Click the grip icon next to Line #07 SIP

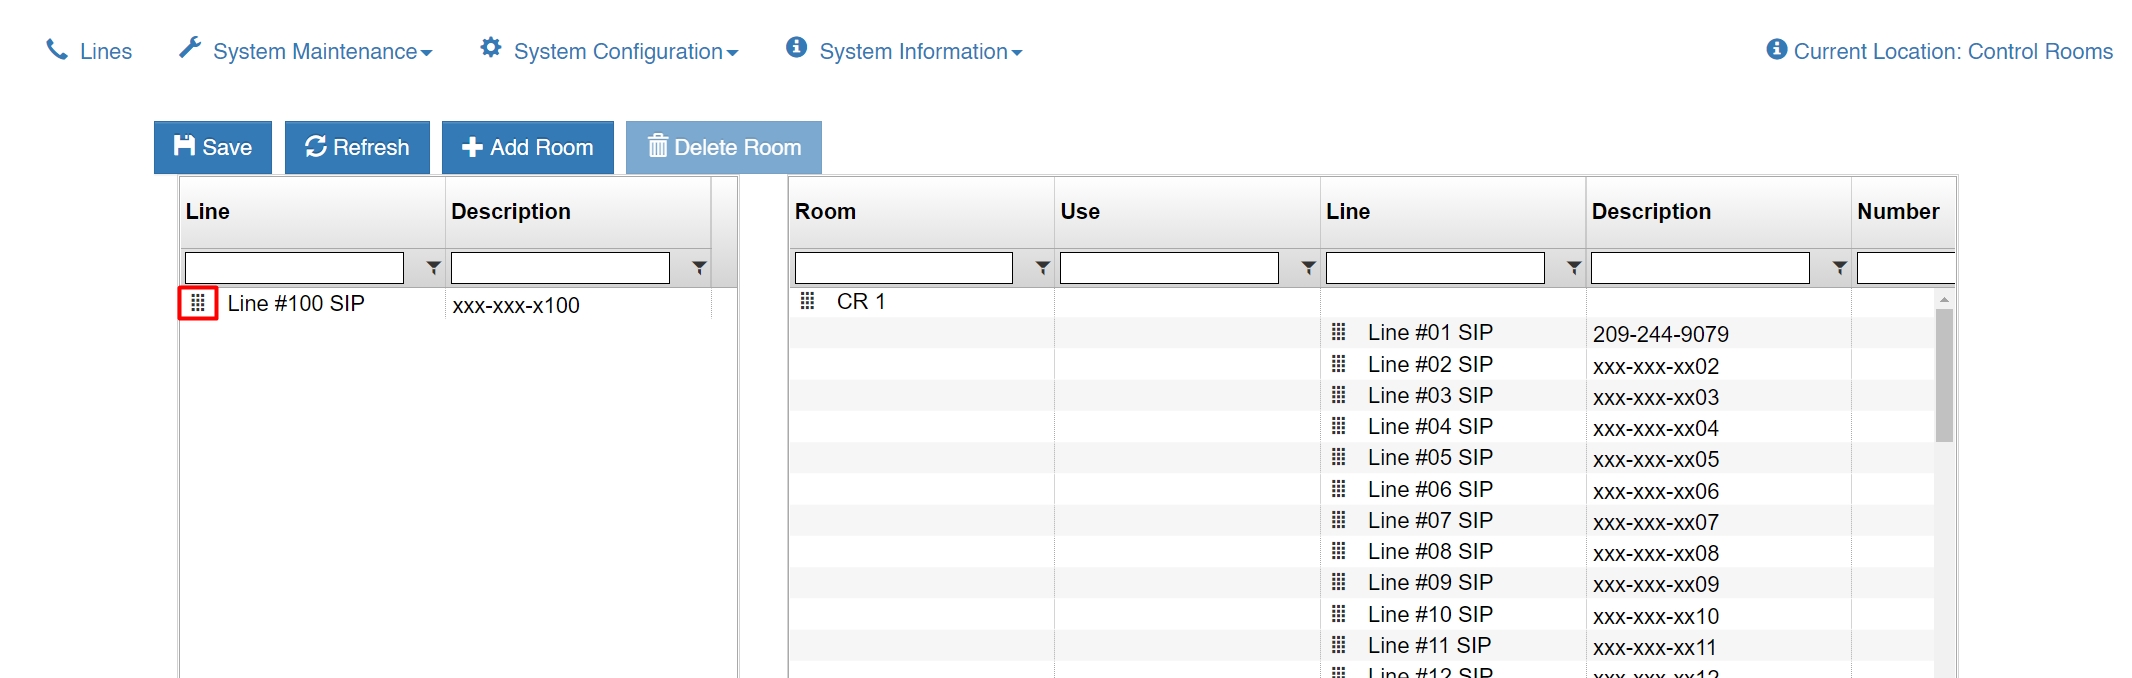click(1339, 519)
